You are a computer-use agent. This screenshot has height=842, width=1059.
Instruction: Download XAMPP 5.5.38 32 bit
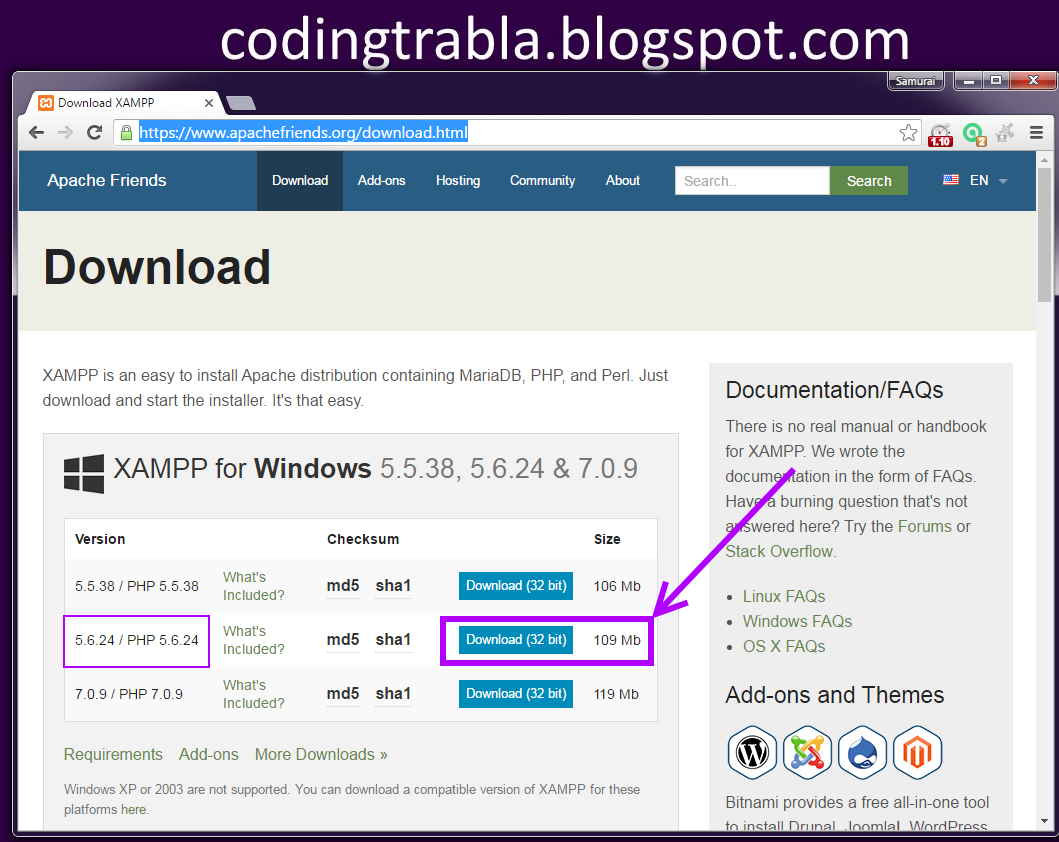516,585
